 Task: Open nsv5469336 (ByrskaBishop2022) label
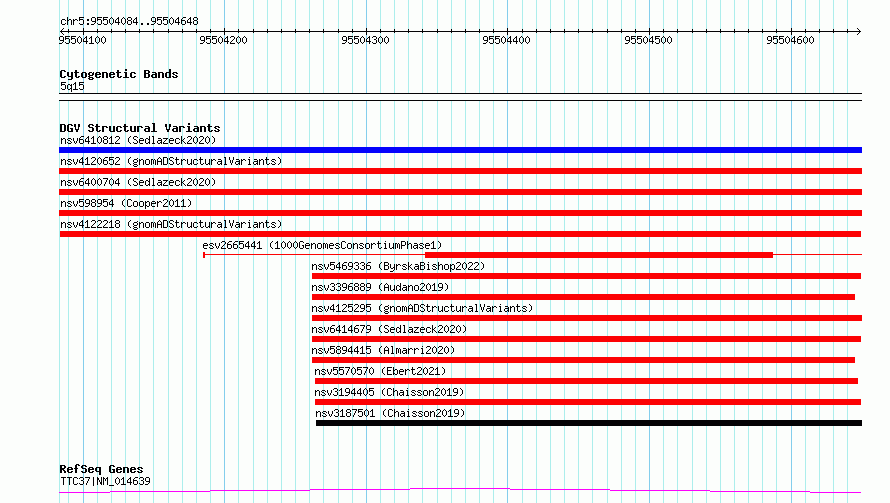pos(398,266)
